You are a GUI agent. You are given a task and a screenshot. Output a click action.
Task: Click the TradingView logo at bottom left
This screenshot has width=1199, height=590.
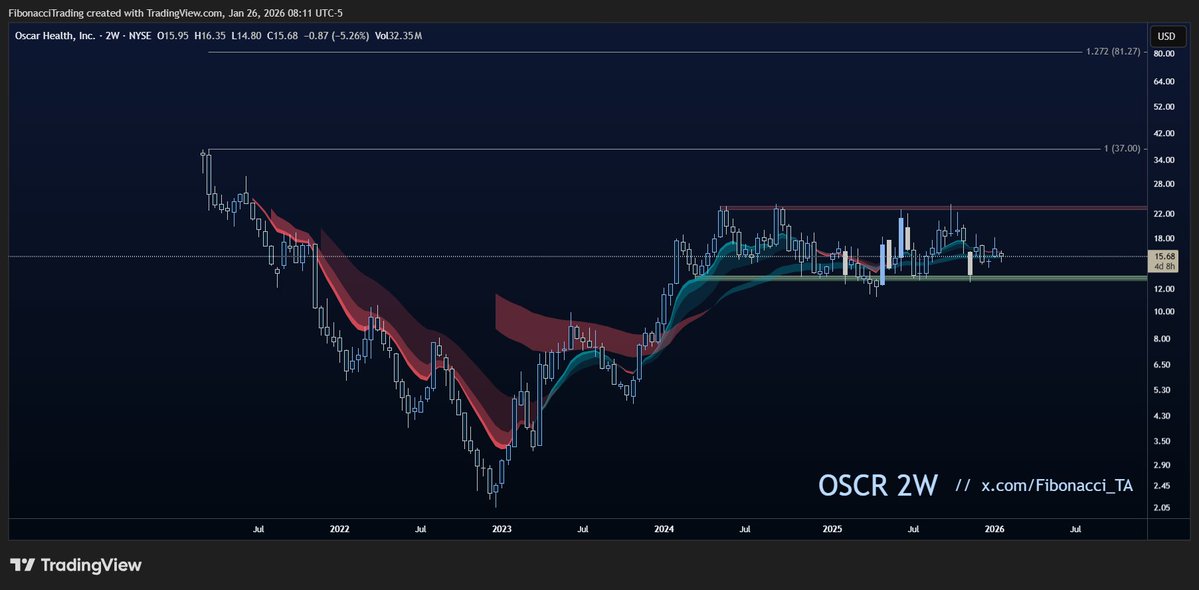point(76,566)
